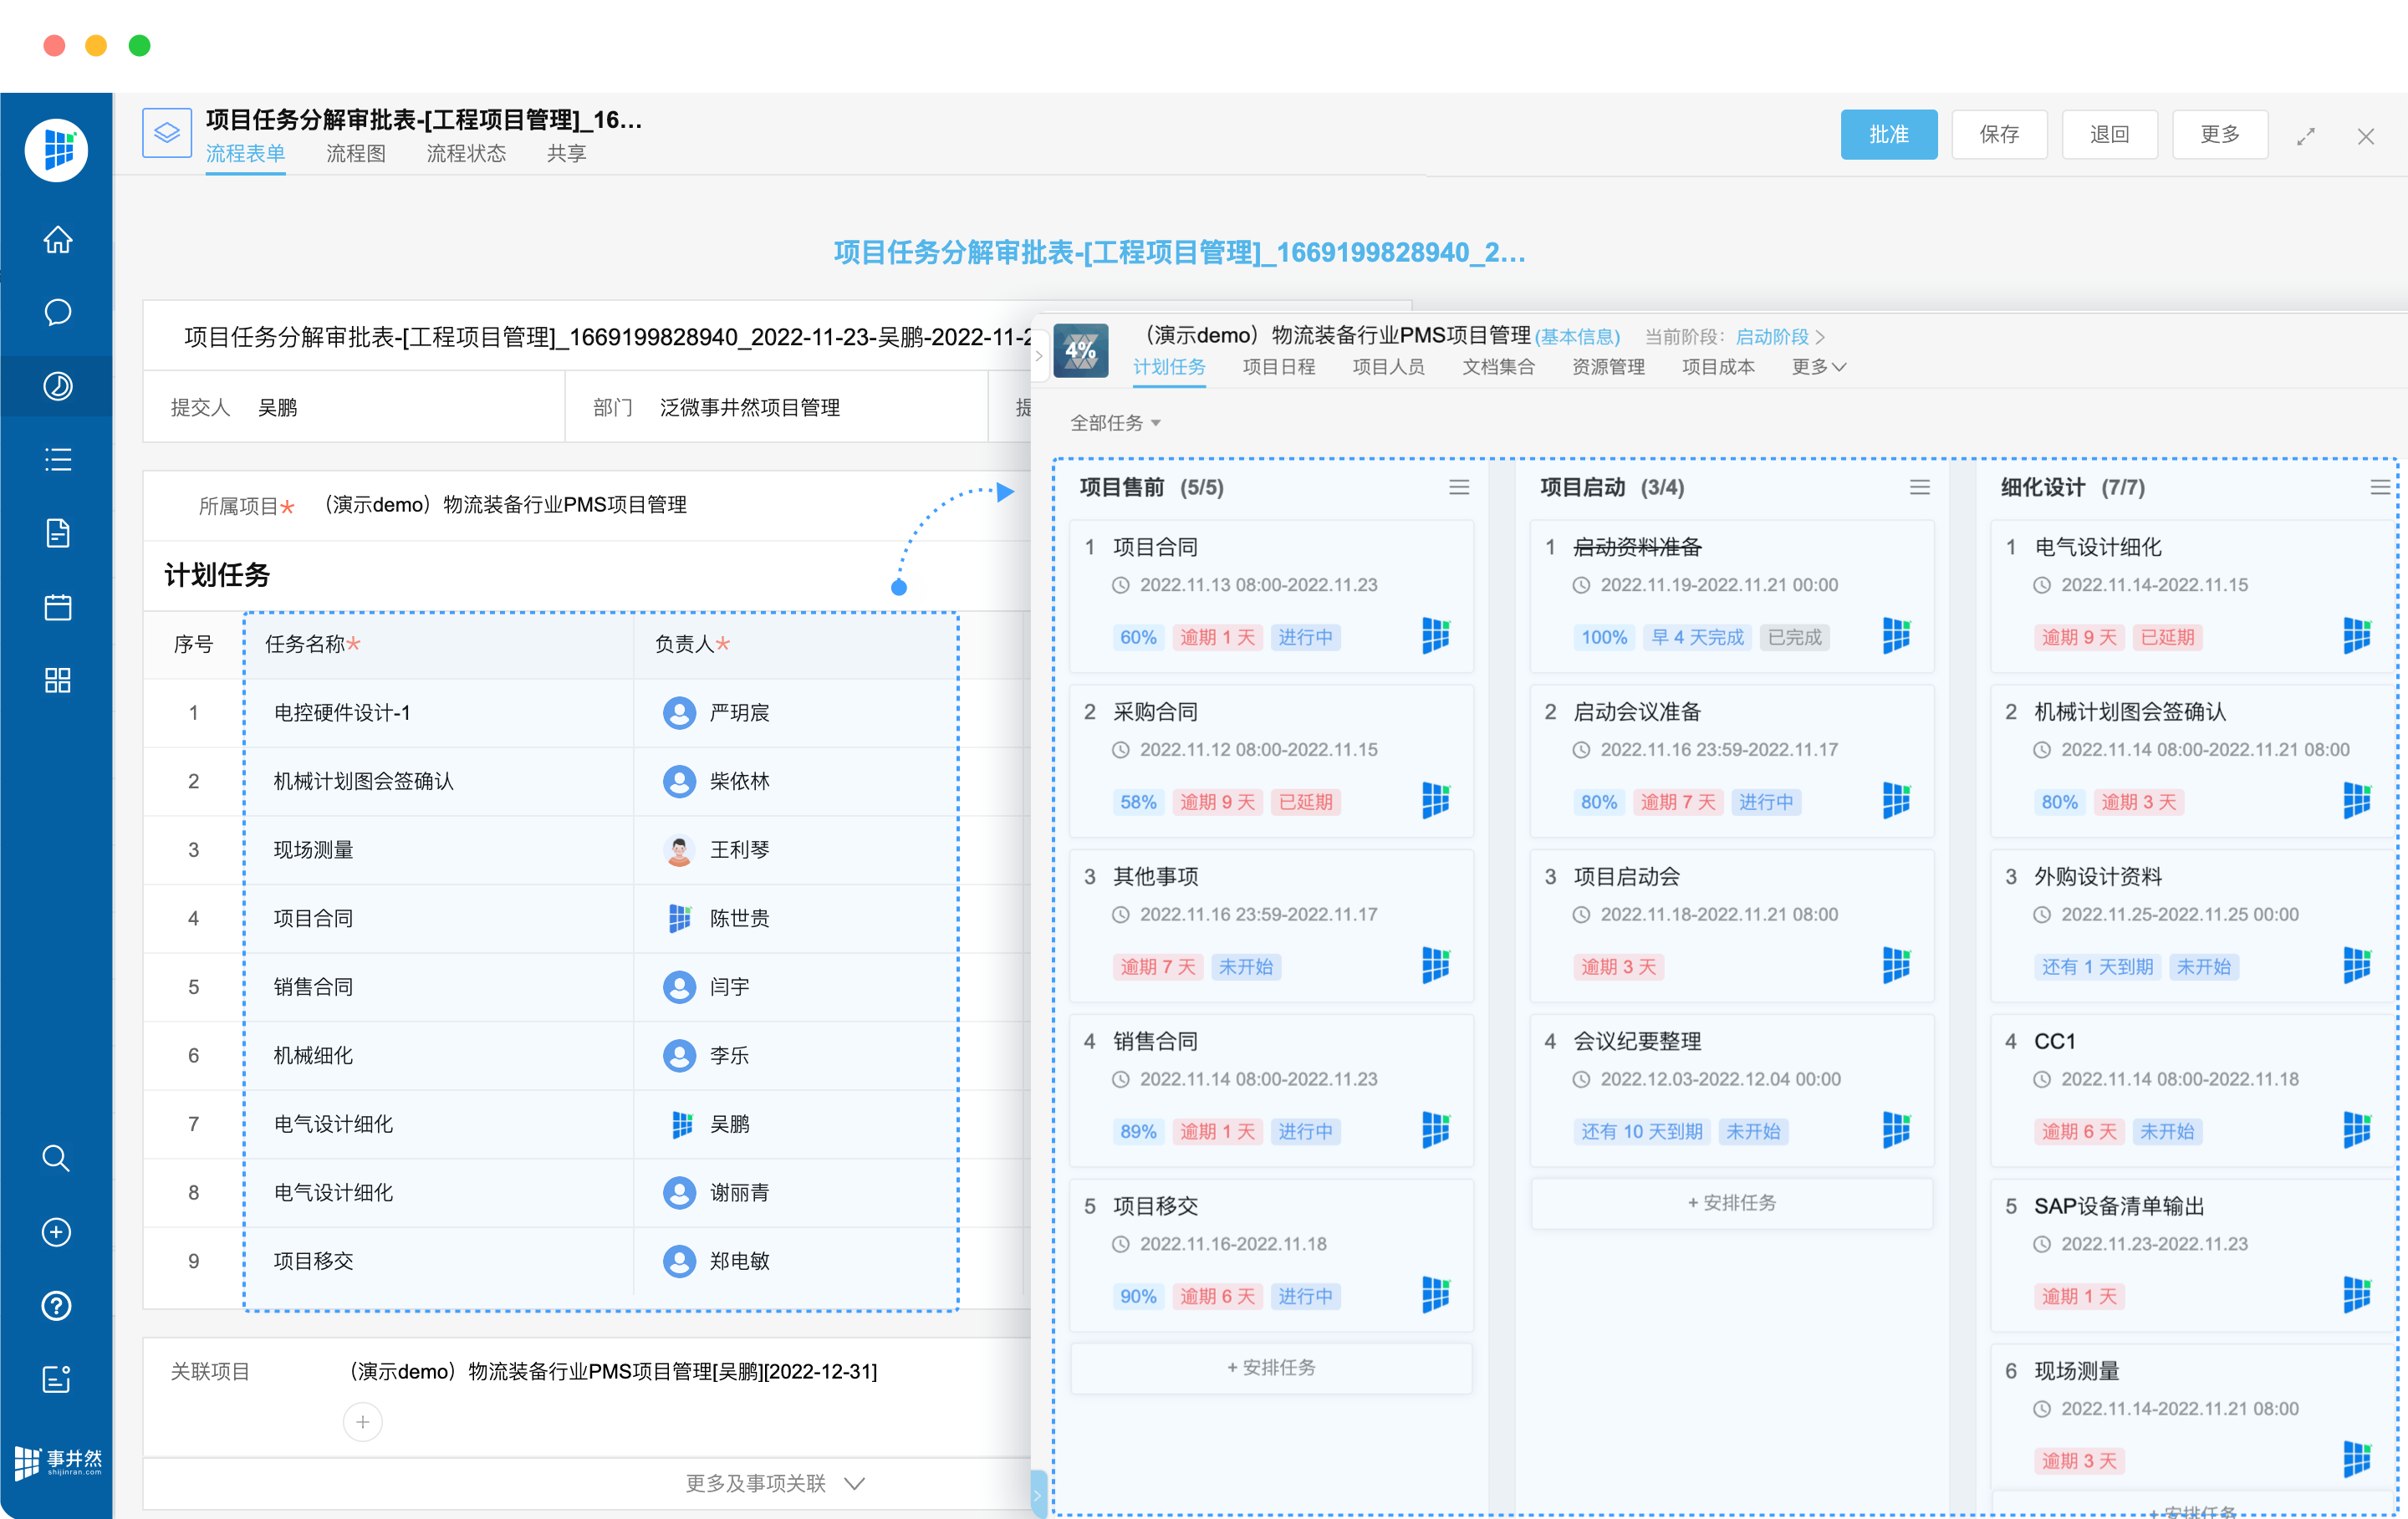Click the help question mark icon
2408x1519 pixels.
[x=57, y=1305]
